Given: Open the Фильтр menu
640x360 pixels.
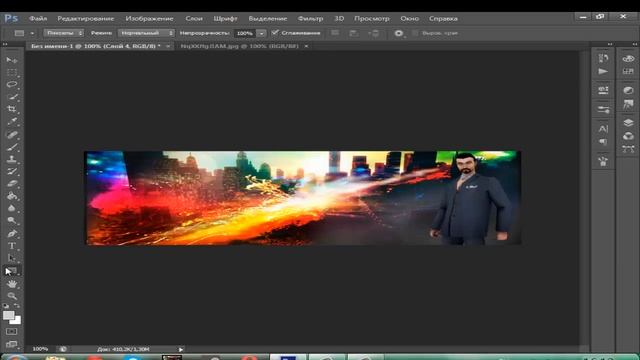Looking at the screenshot, I should [x=310, y=19].
